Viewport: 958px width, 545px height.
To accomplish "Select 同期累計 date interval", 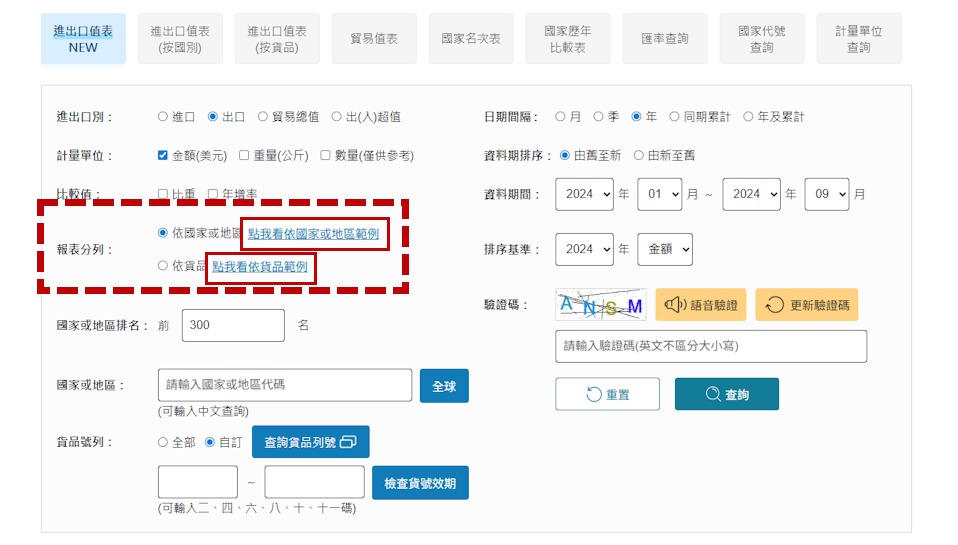I will tap(675, 117).
